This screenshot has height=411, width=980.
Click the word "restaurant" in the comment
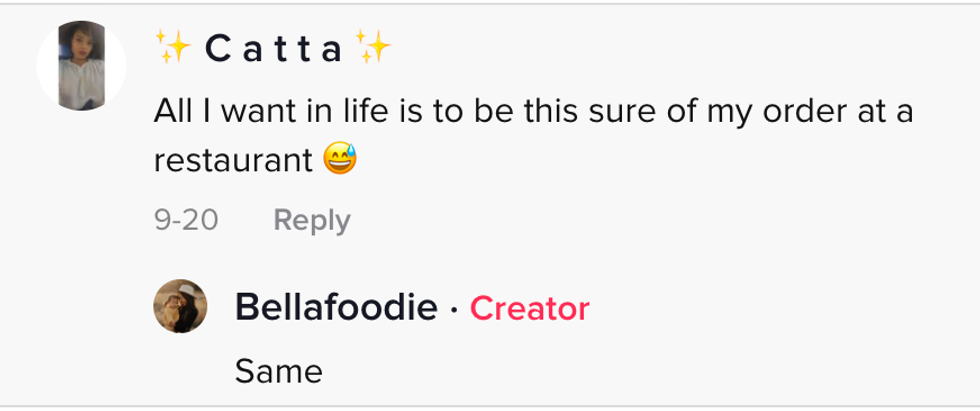(x=233, y=160)
